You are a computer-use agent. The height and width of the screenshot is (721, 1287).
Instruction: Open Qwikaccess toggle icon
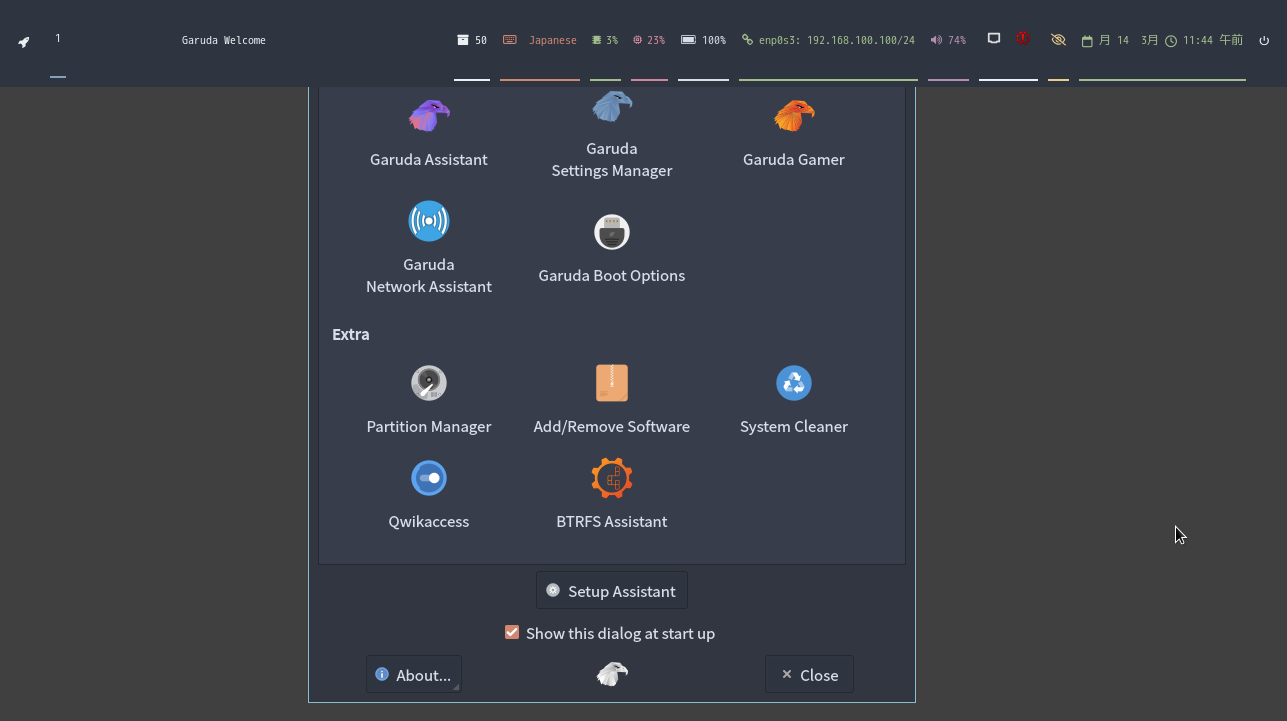[x=429, y=478]
